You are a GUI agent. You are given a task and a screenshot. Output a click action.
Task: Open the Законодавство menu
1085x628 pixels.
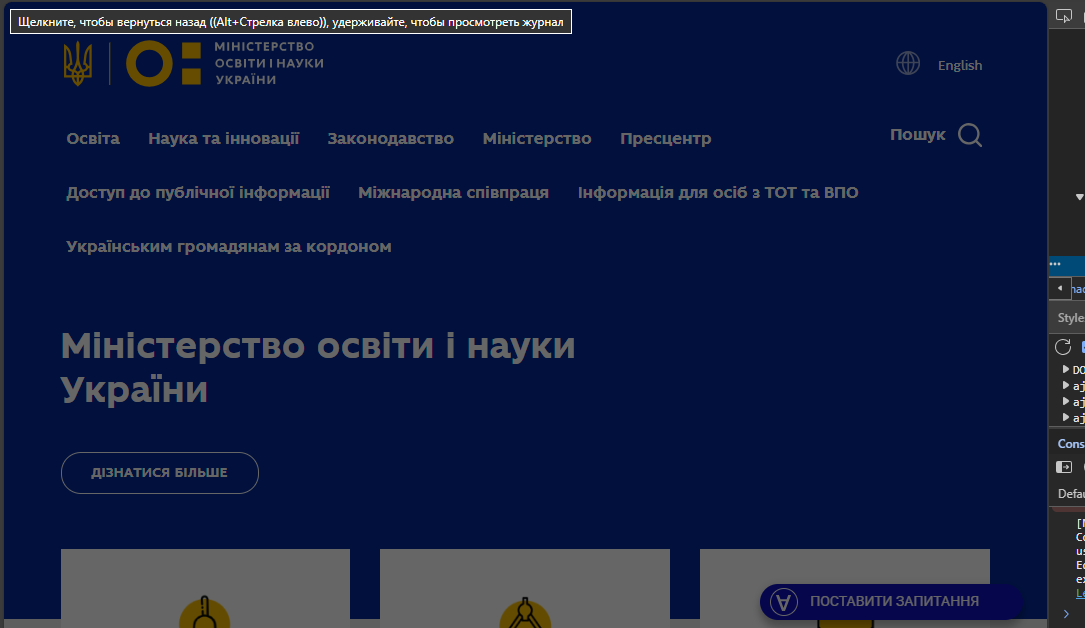[390, 138]
